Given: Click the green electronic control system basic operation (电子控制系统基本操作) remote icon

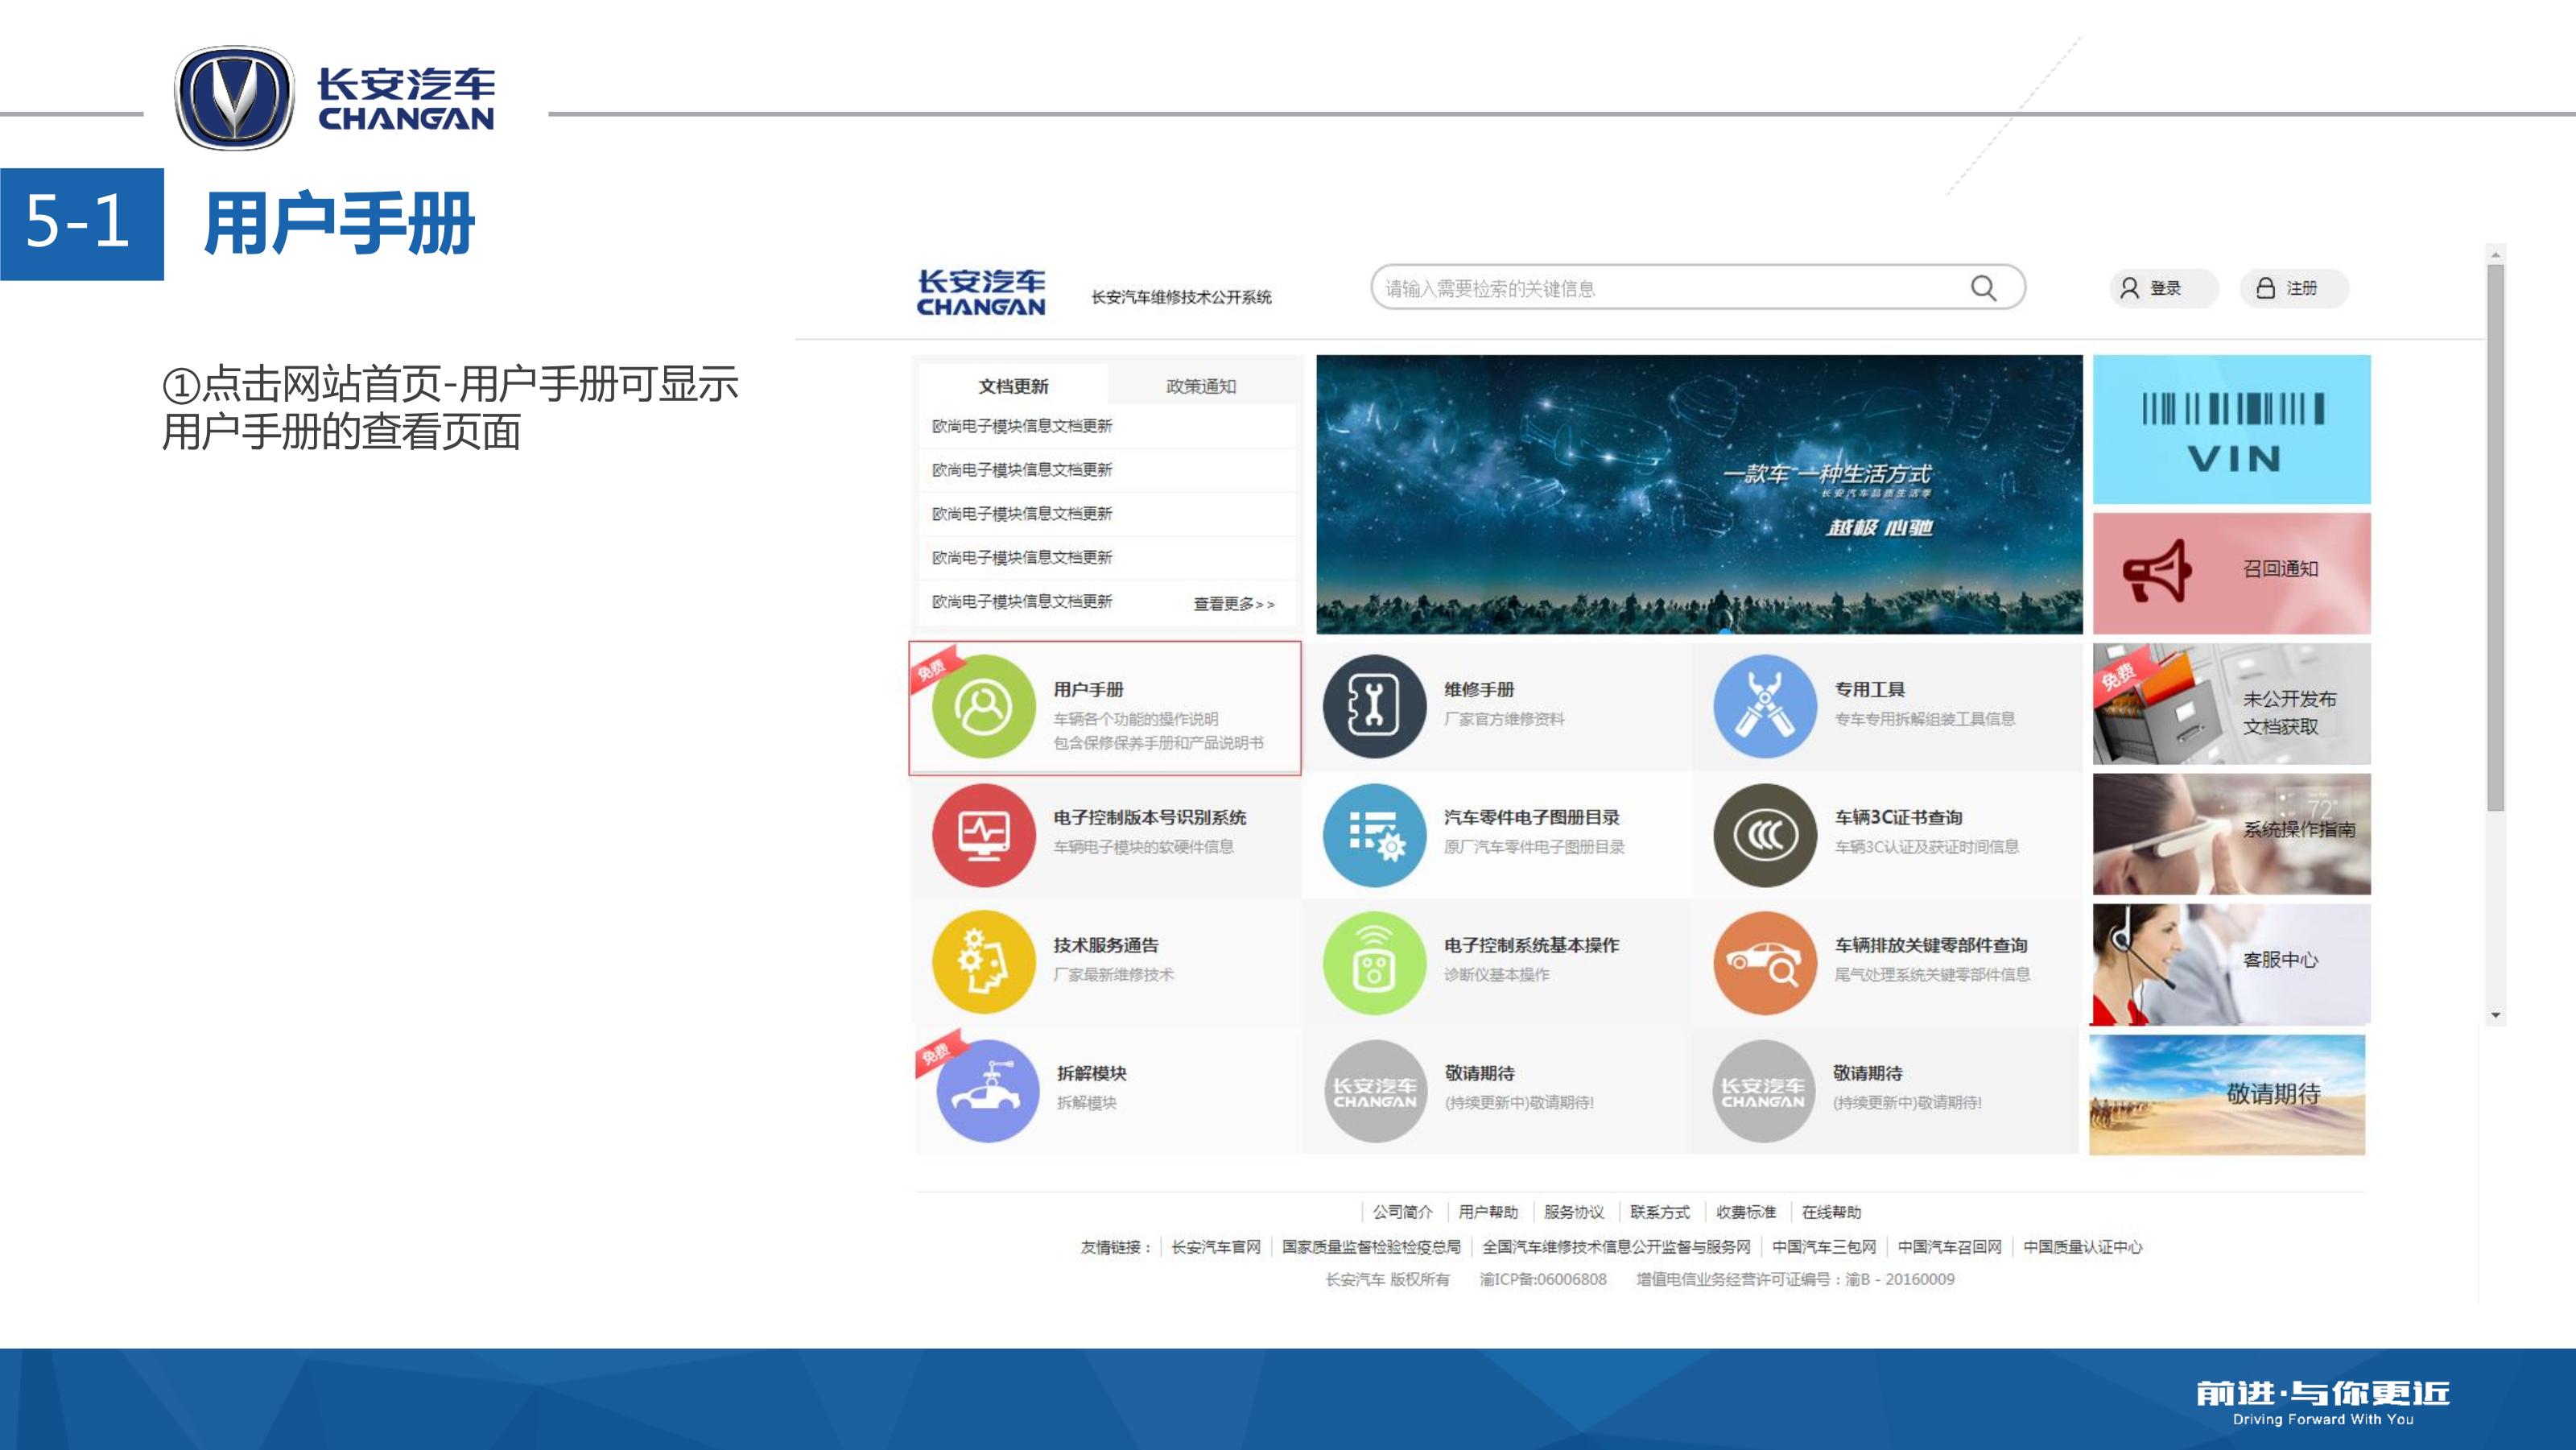Looking at the screenshot, I should [1374, 962].
